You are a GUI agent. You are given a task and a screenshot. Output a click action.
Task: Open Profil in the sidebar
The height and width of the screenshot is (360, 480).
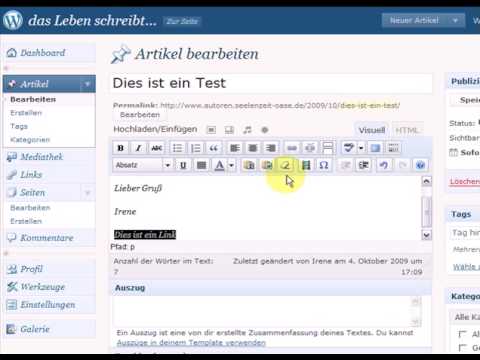click(x=32, y=269)
